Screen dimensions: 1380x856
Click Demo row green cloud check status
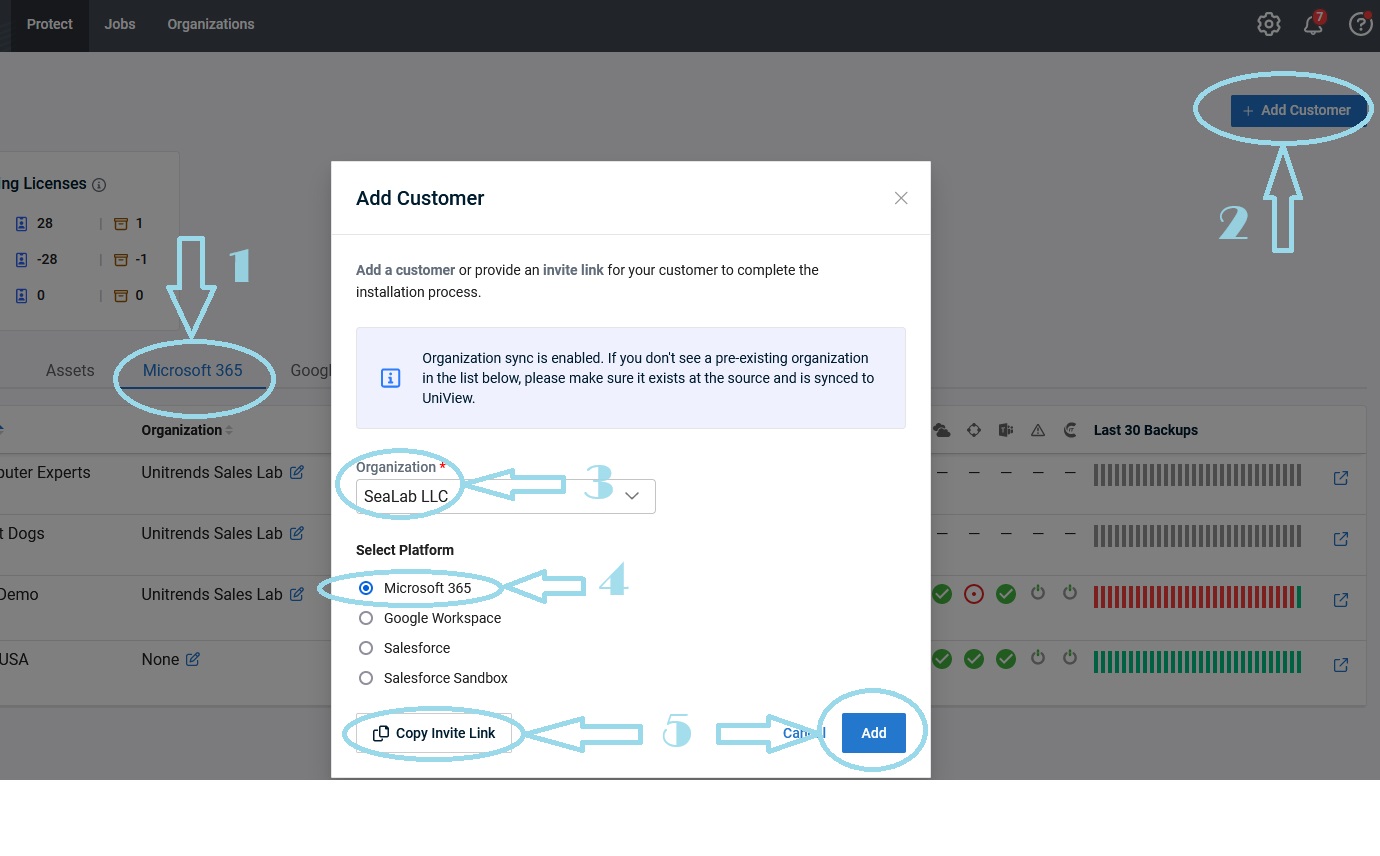click(942, 594)
